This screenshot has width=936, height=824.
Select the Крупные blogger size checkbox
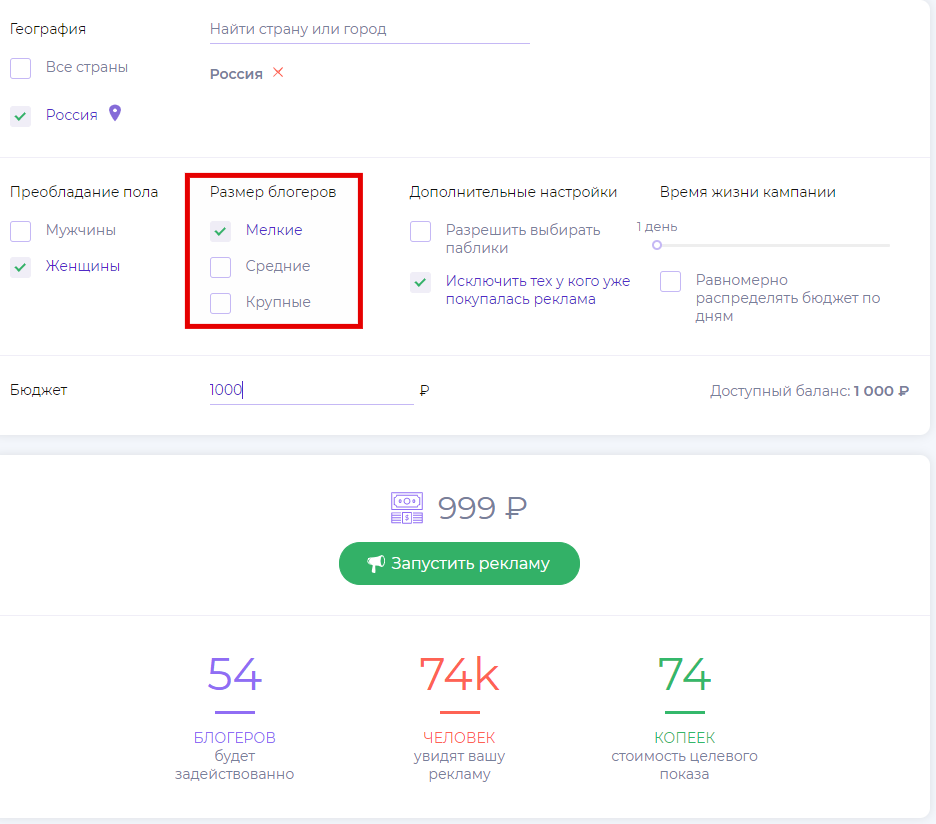[221, 303]
